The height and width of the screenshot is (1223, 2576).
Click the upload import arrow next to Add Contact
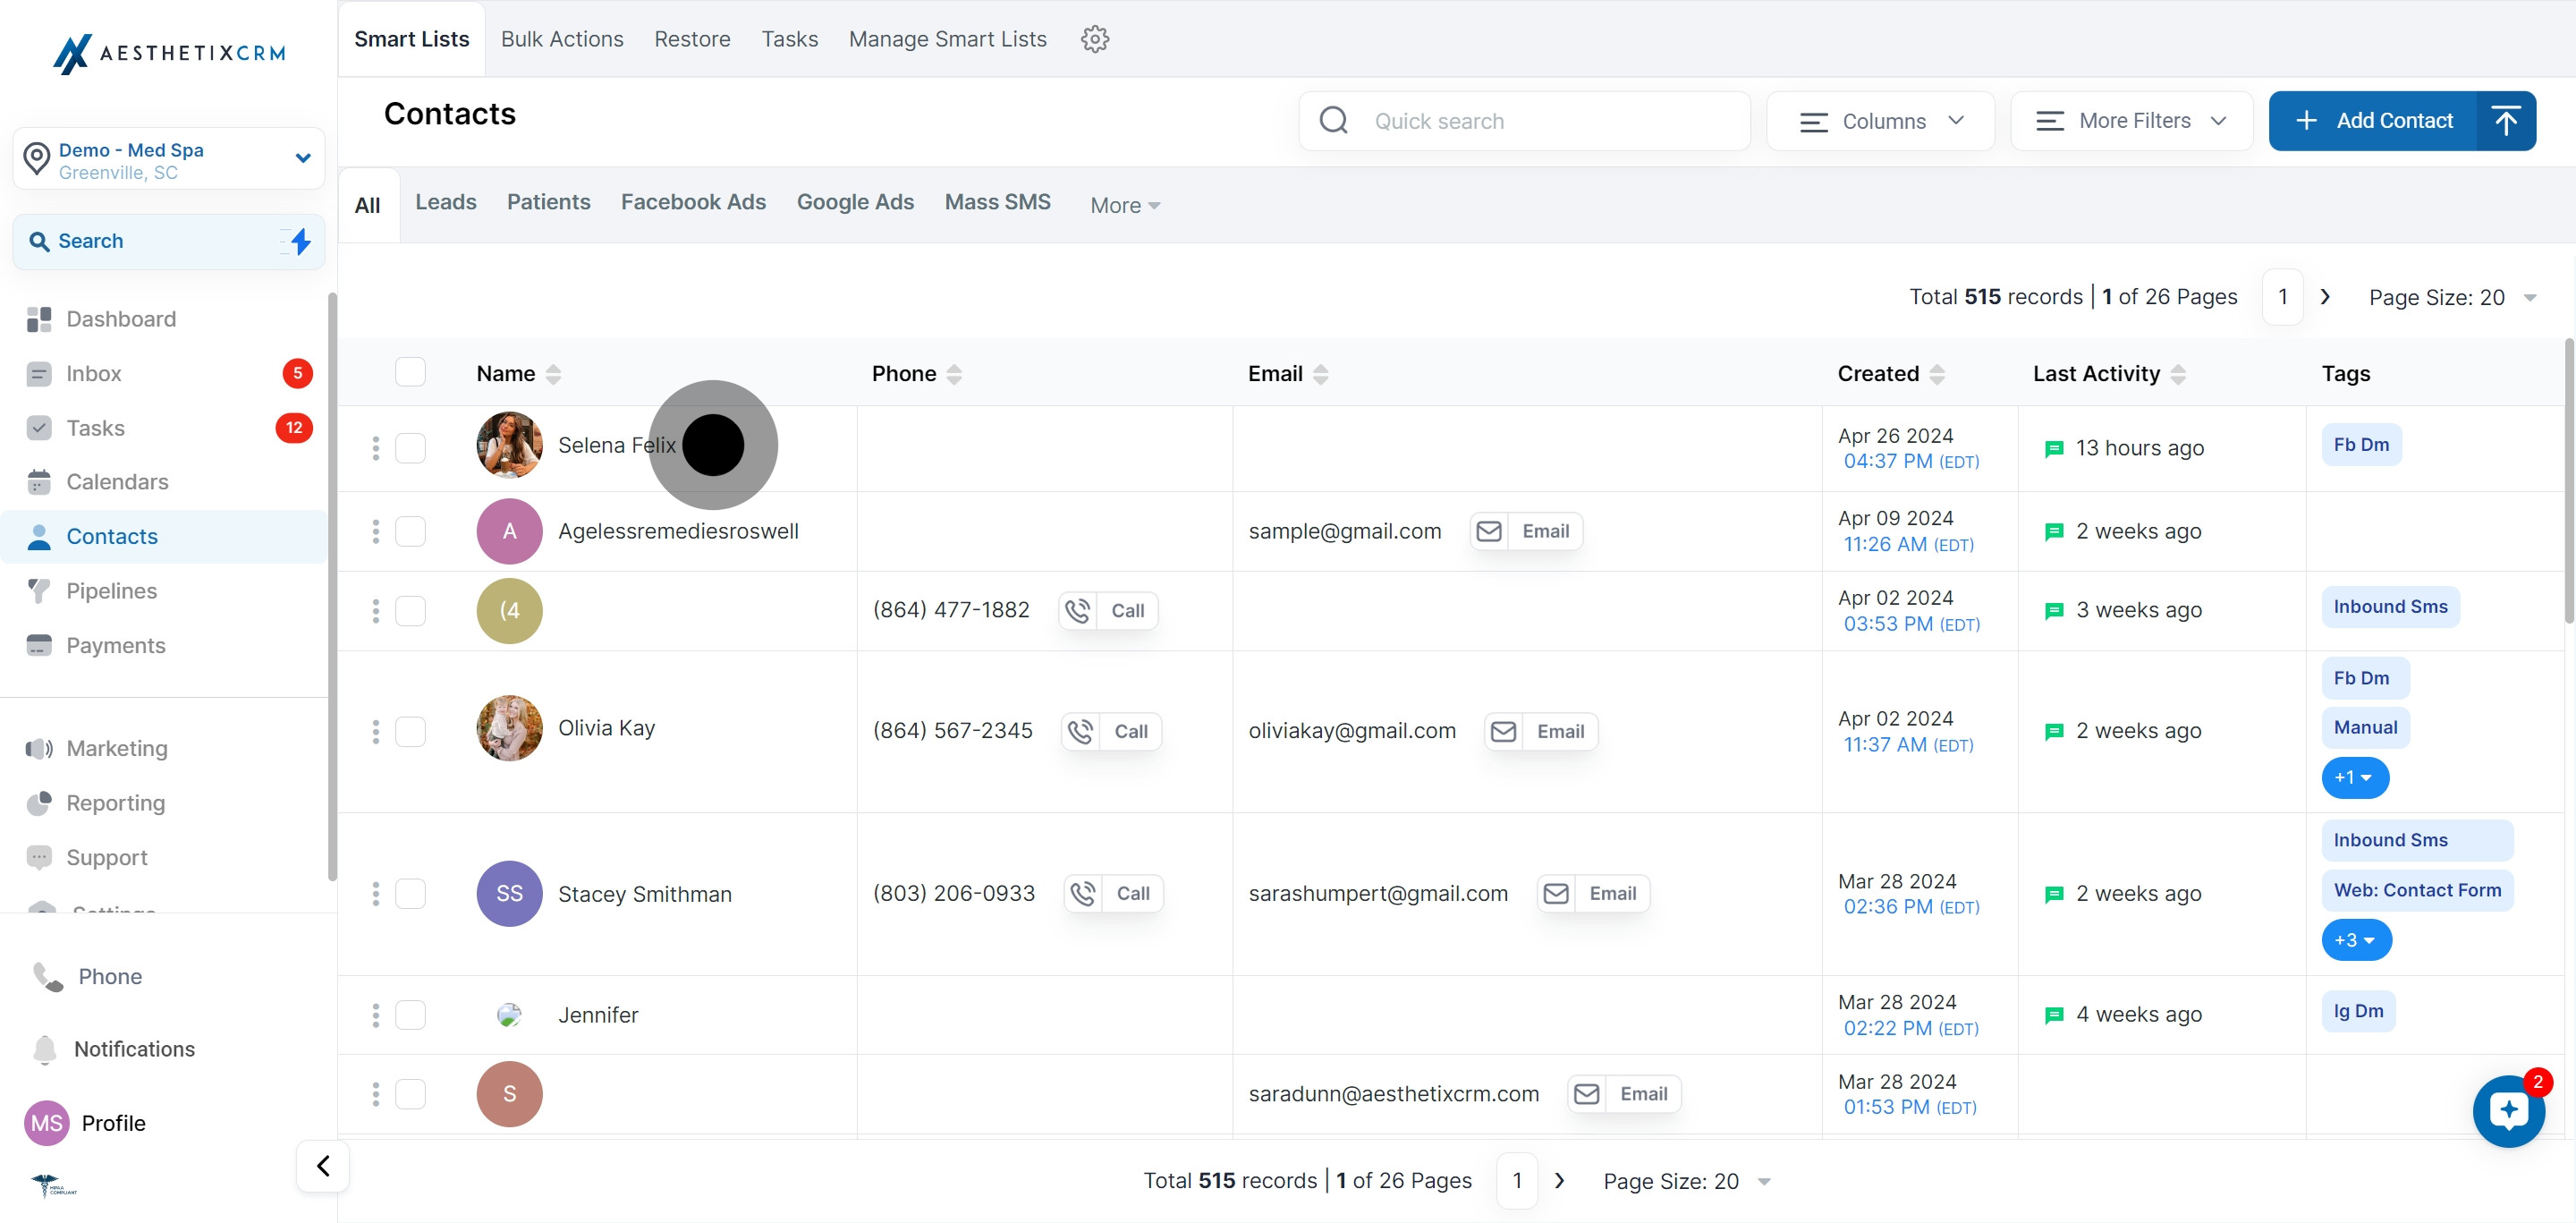pos(2505,121)
